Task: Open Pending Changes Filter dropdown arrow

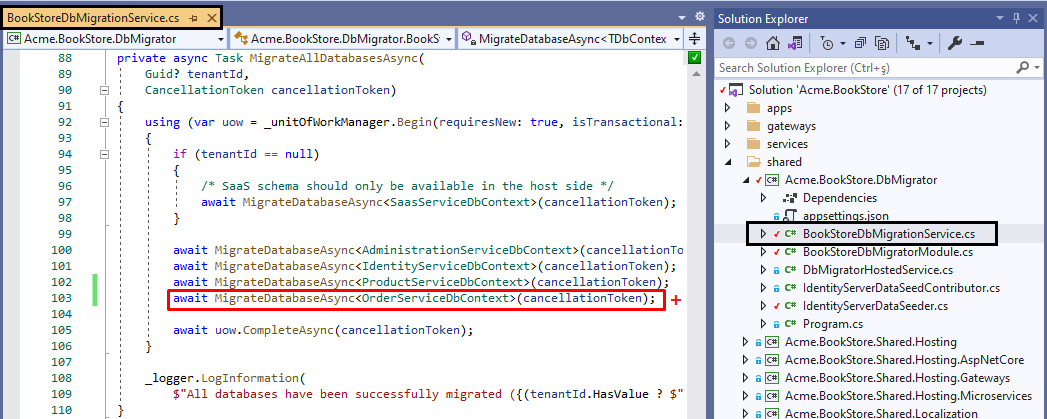Action: pyautogui.click(x=843, y=43)
